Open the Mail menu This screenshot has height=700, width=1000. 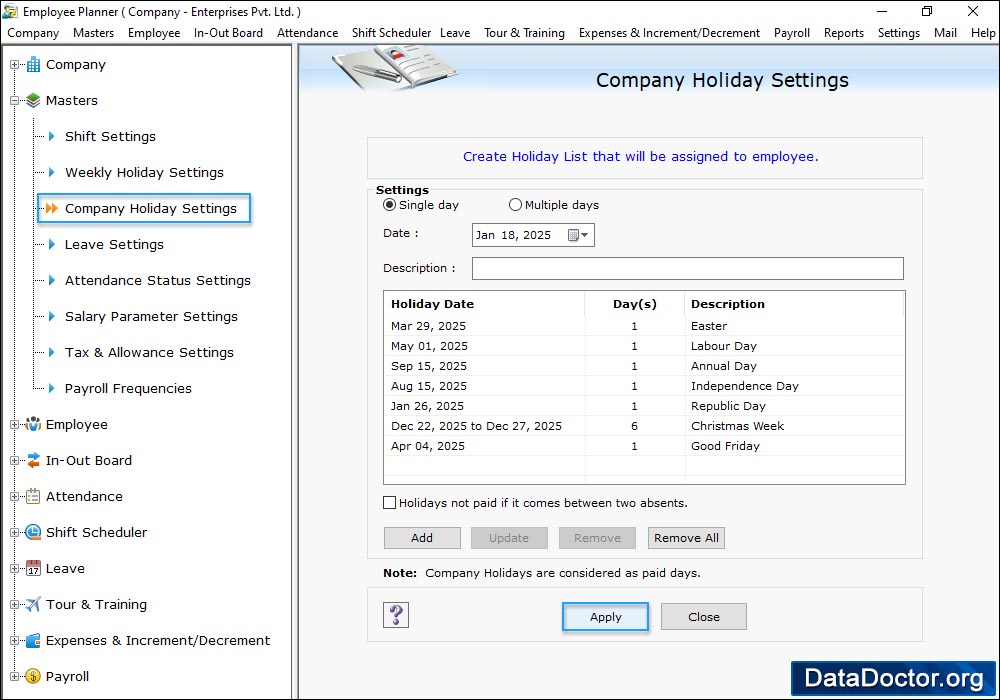coord(945,33)
